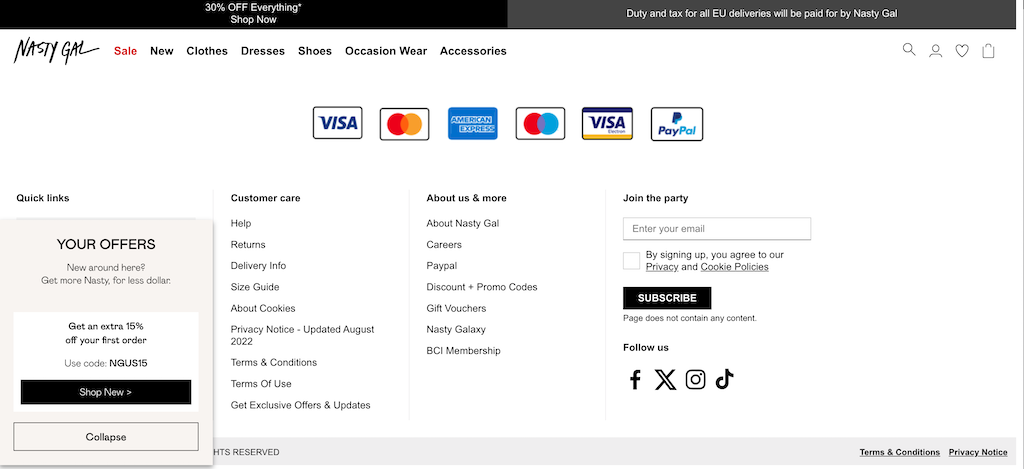
Task: Tick the newsletter privacy agreement checkbox
Action: [x=632, y=261]
